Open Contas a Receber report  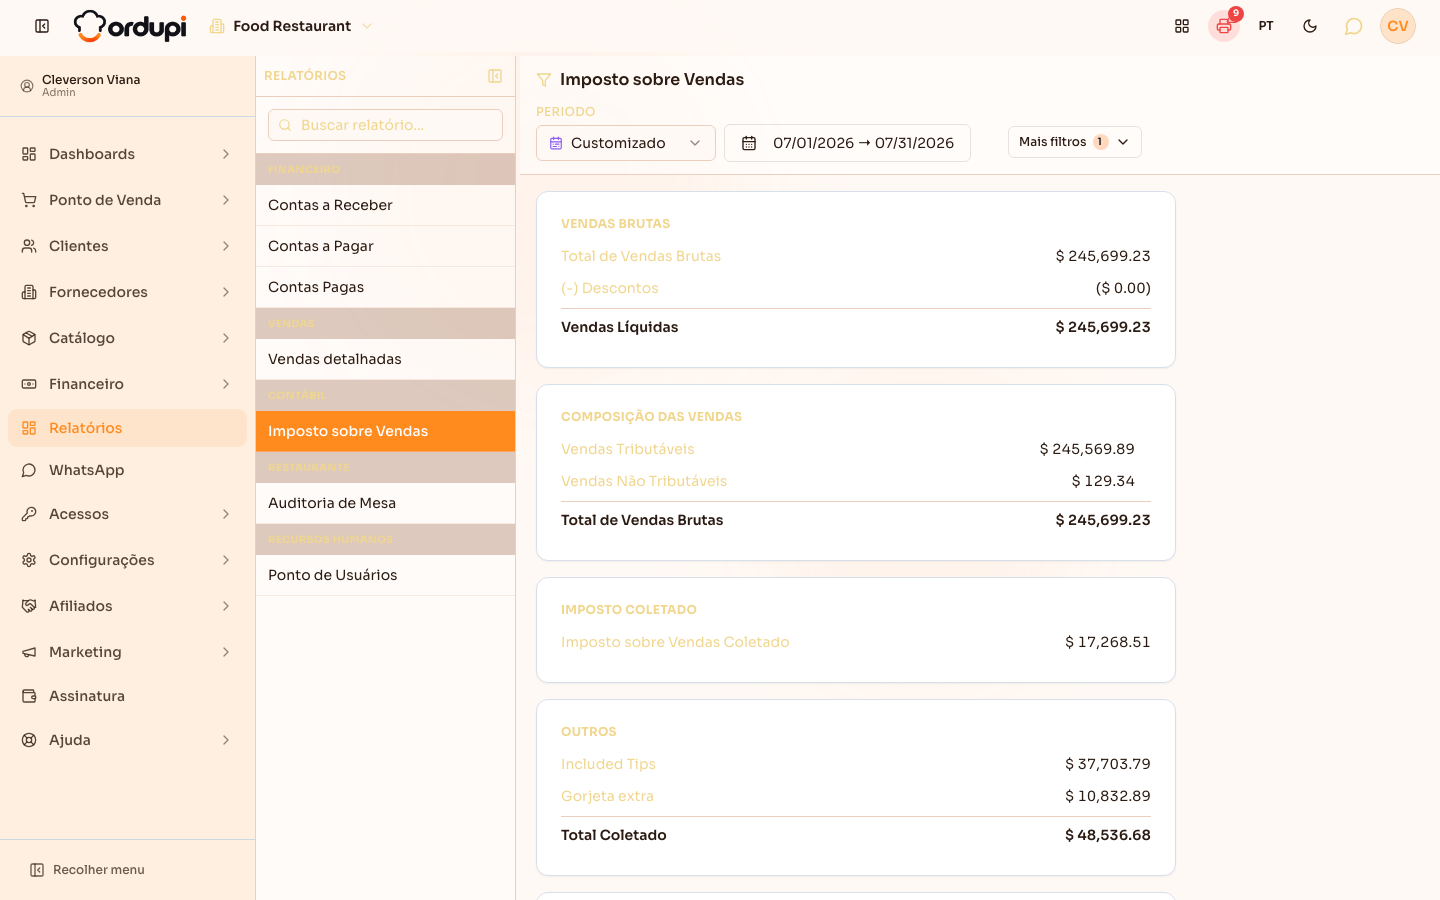pos(385,205)
